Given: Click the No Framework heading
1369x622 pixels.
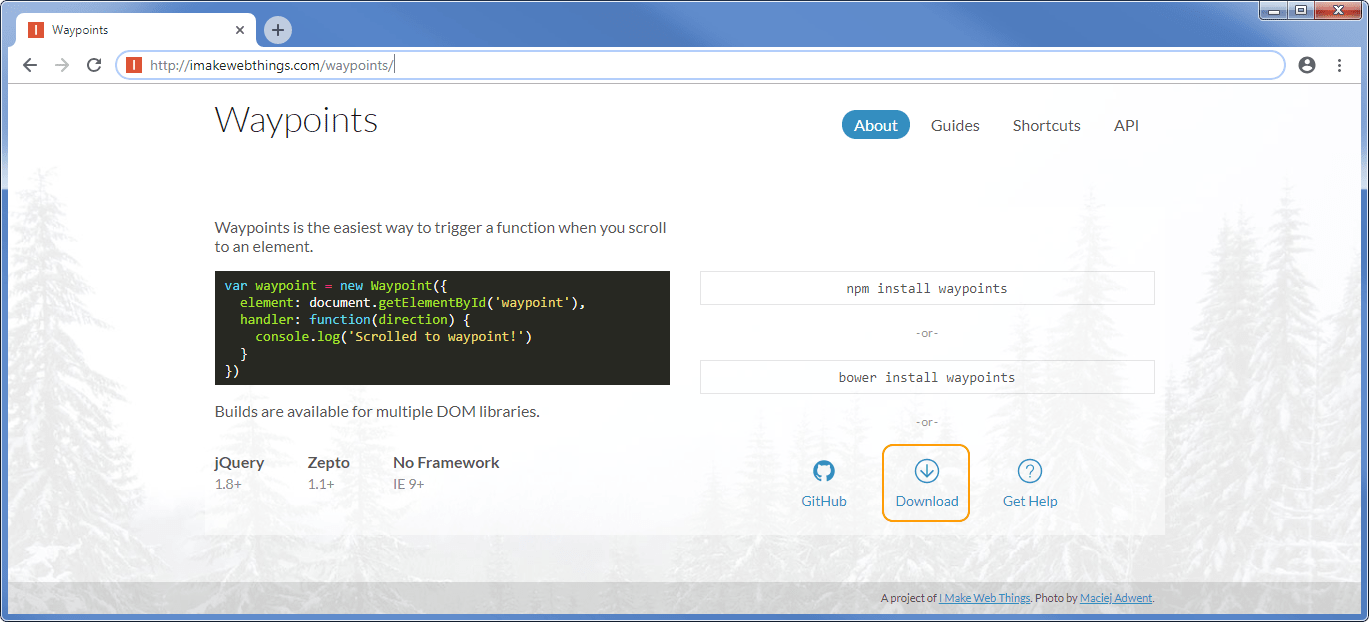Looking at the screenshot, I should (x=446, y=463).
